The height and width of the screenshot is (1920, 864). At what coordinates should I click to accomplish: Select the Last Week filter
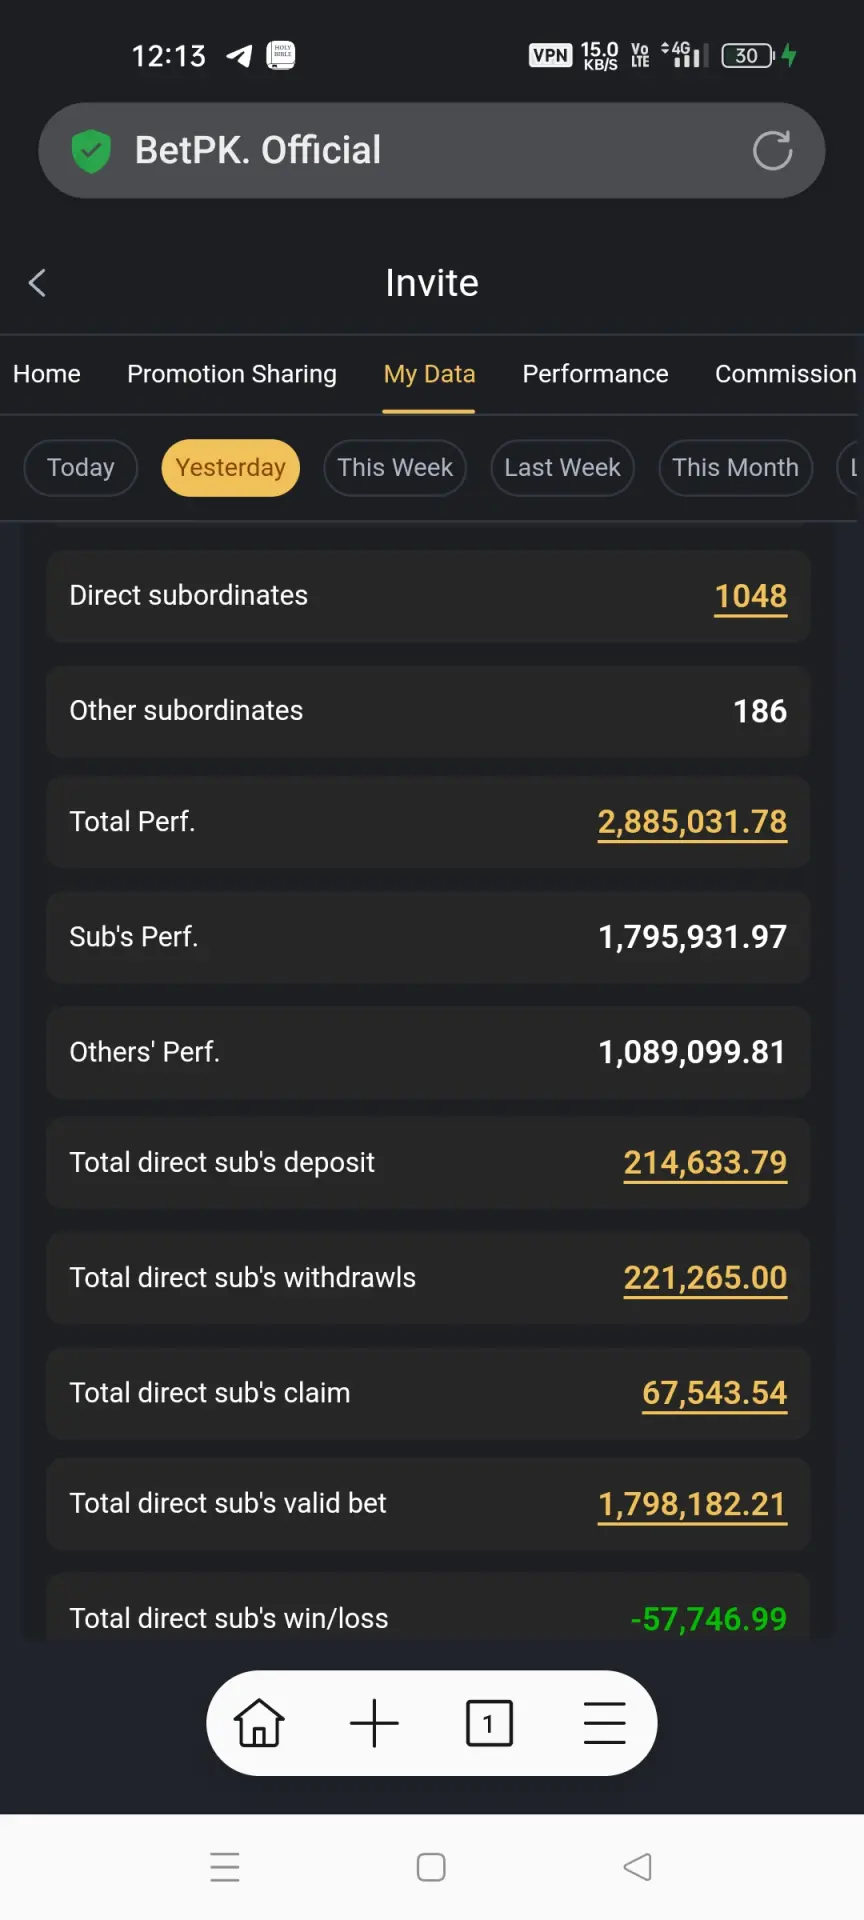click(562, 468)
